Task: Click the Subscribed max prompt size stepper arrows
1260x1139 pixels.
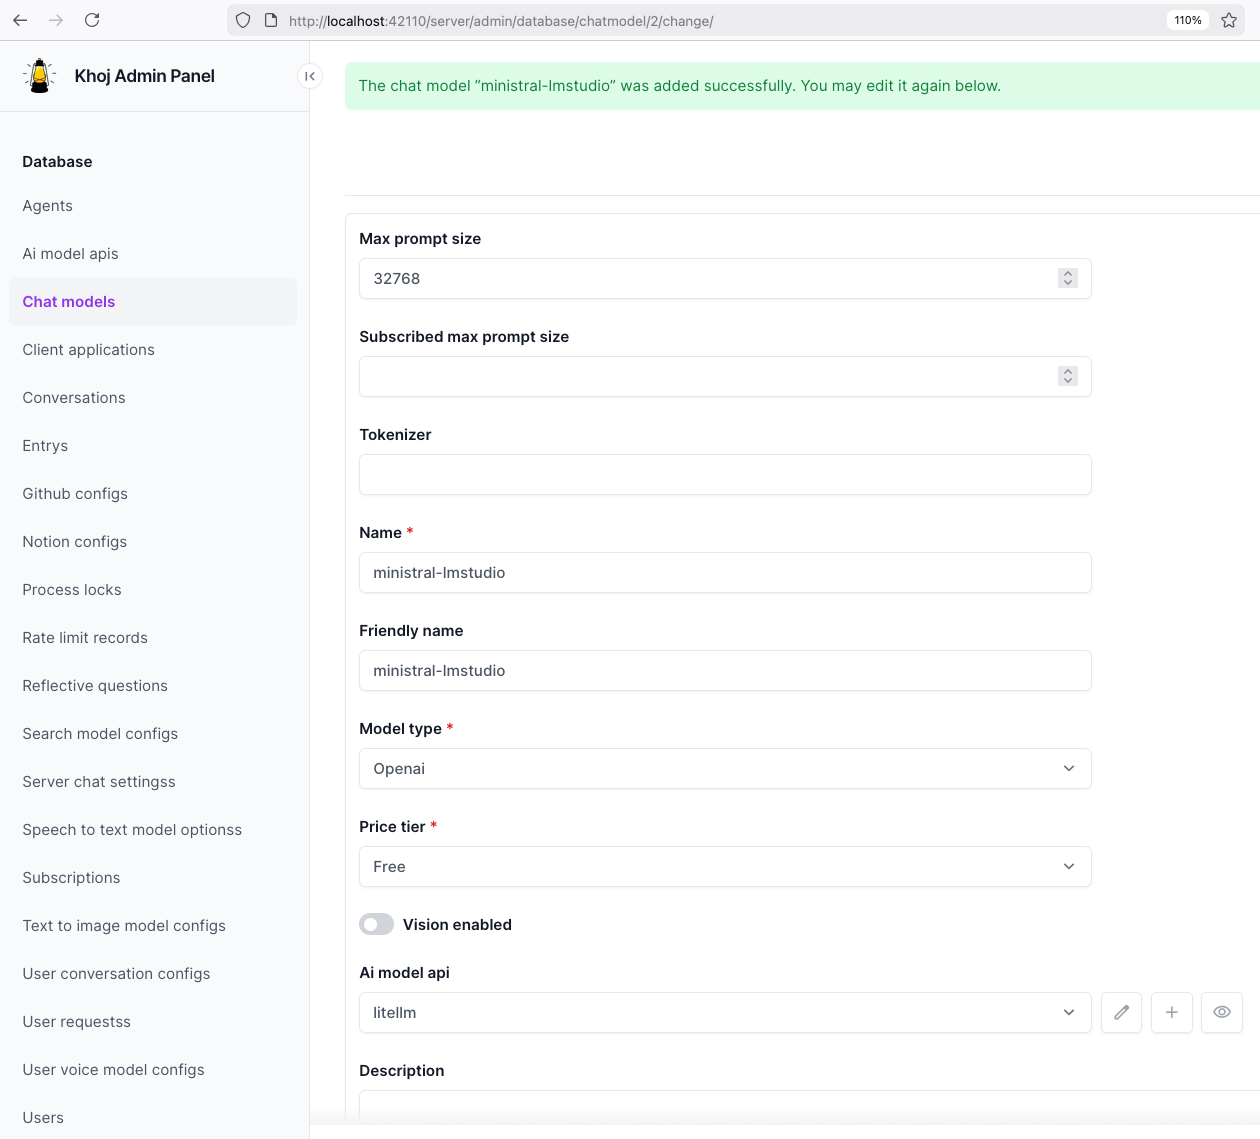Action: 1068,376
